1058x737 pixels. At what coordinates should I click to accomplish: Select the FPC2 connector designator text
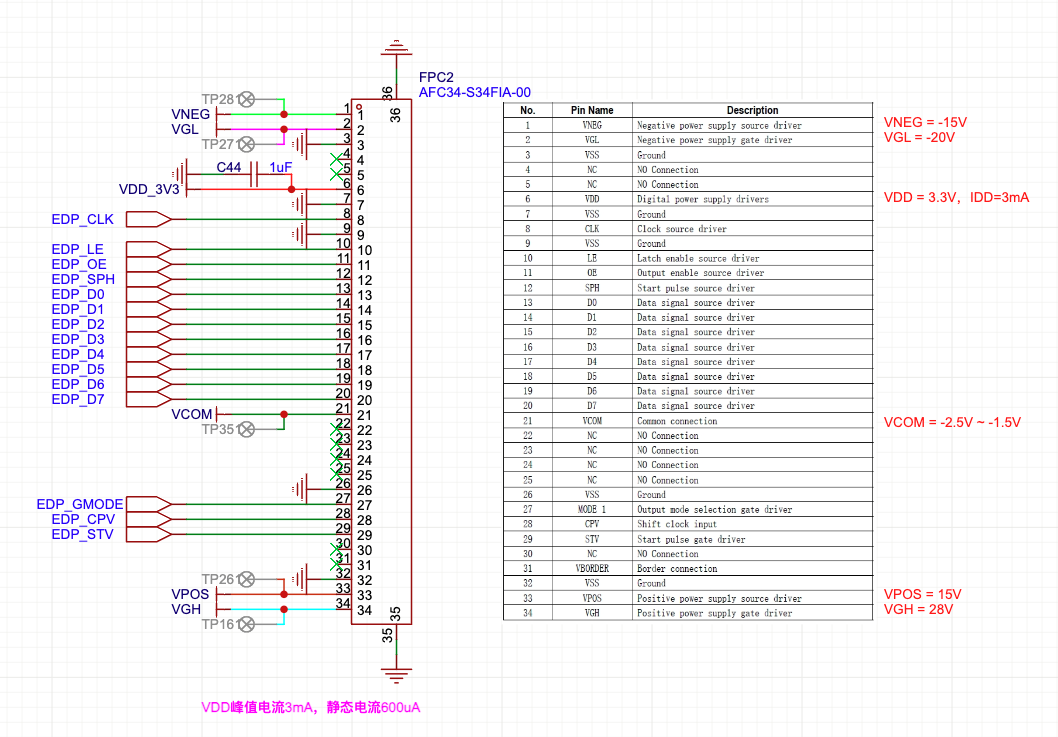tap(437, 77)
